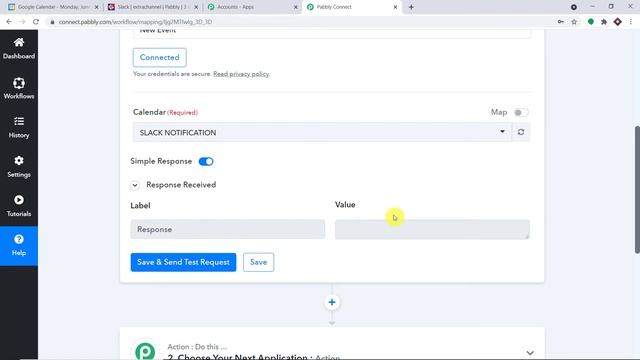Go back using the browser back arrow
The image size is (640, 360).
pos(9,22)
